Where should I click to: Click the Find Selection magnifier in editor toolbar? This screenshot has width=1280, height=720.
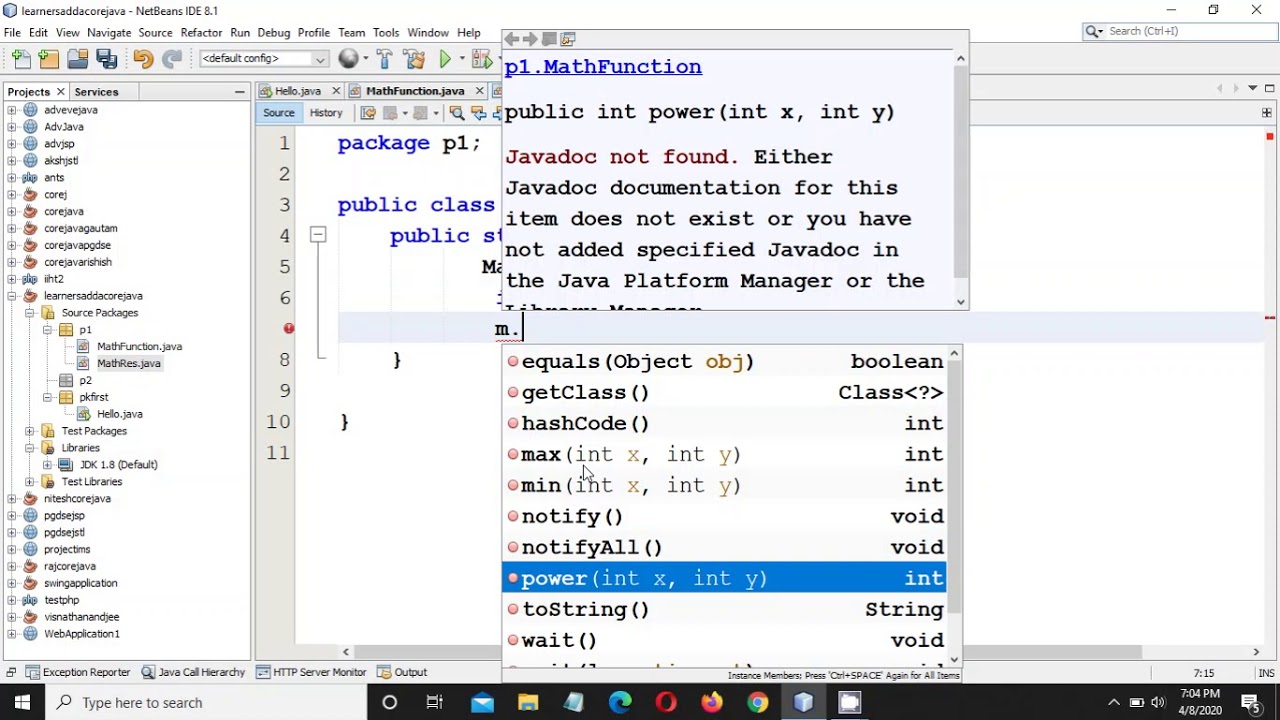pyautogui.click(x=456, y=113)
